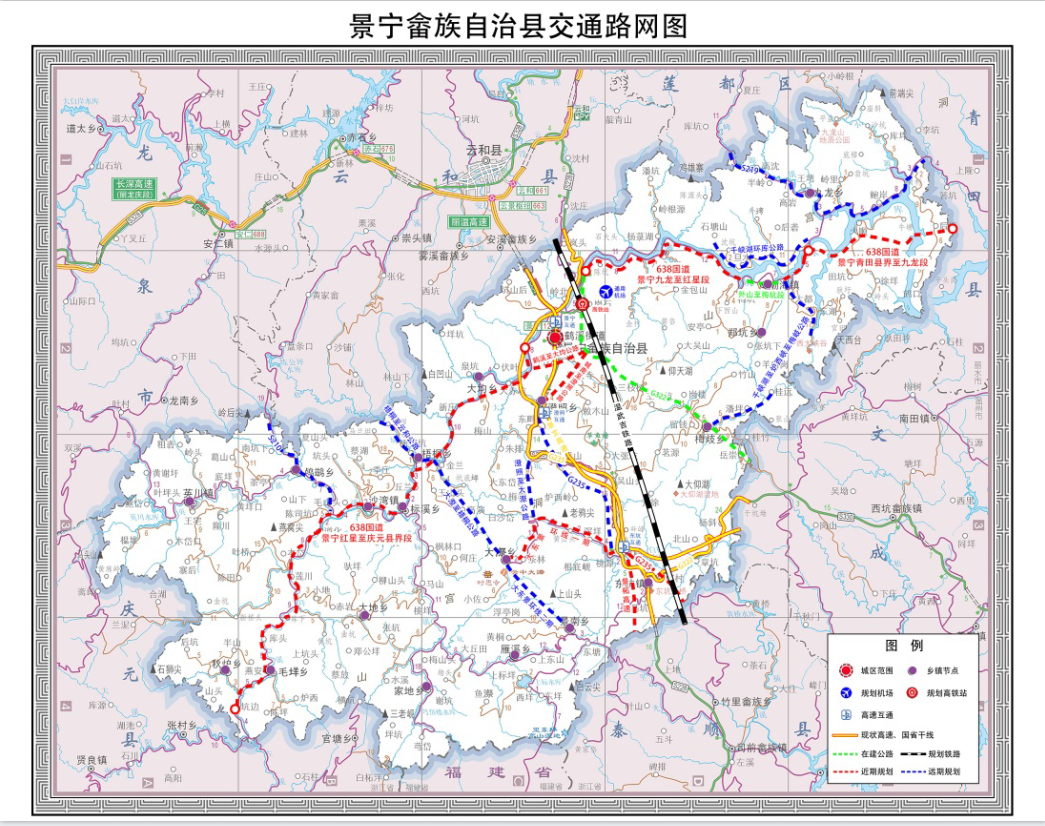Click the purple node at 梧桐乡

[x=418, y=457]
